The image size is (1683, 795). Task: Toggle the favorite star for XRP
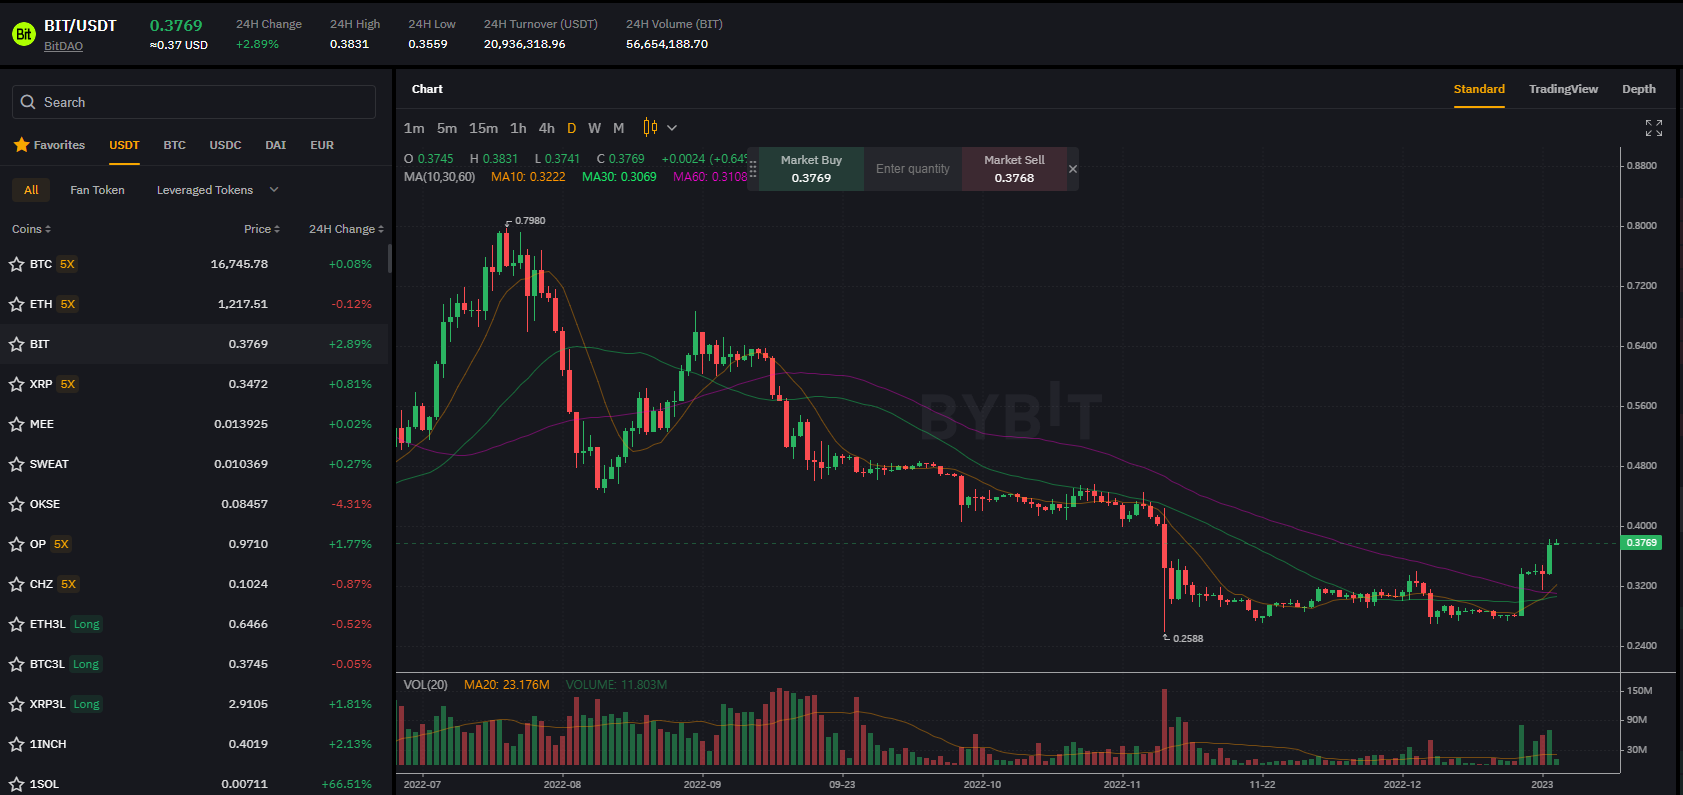click(16, 384)
